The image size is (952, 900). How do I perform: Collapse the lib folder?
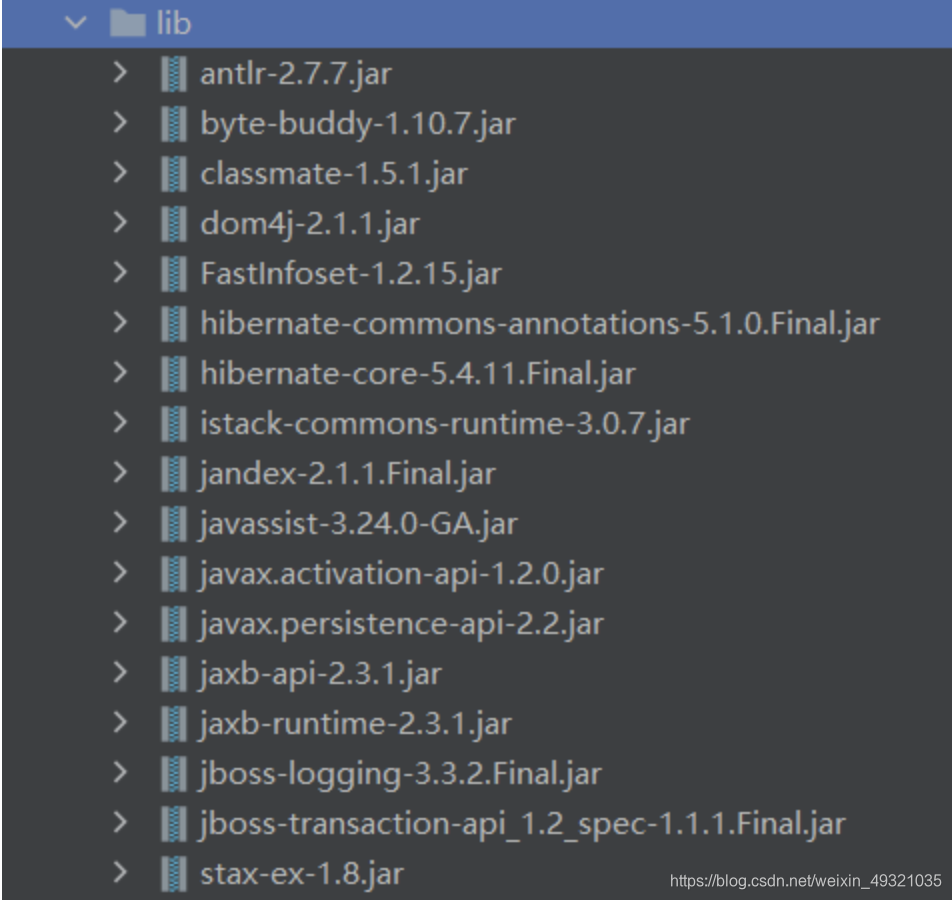tap(75, 23)
